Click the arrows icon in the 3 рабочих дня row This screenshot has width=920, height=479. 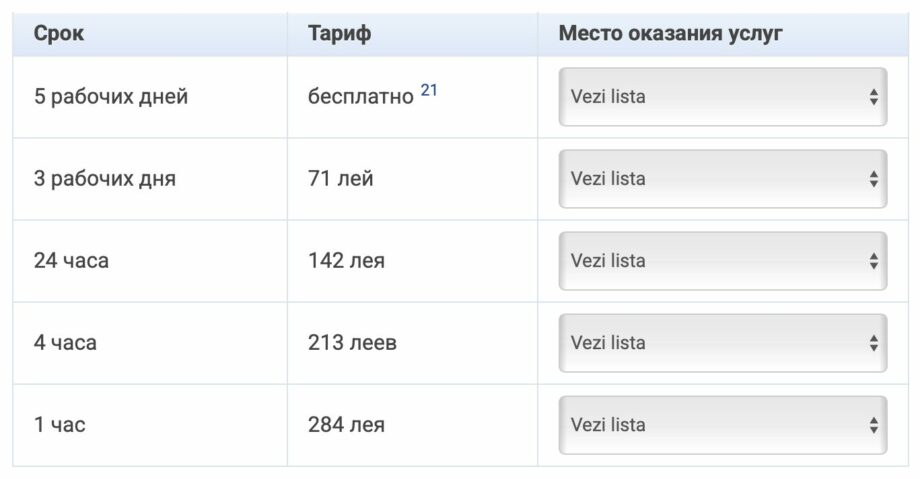[873, 179]
